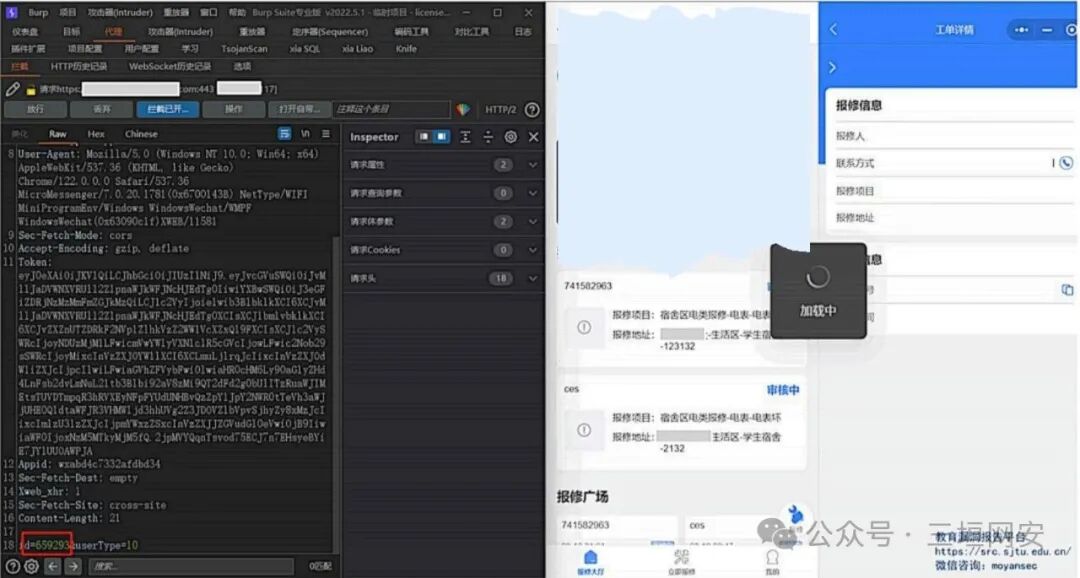Switch editor to Raw view
The height and width of the screenshot is (578, 1080).
point(58,134)
